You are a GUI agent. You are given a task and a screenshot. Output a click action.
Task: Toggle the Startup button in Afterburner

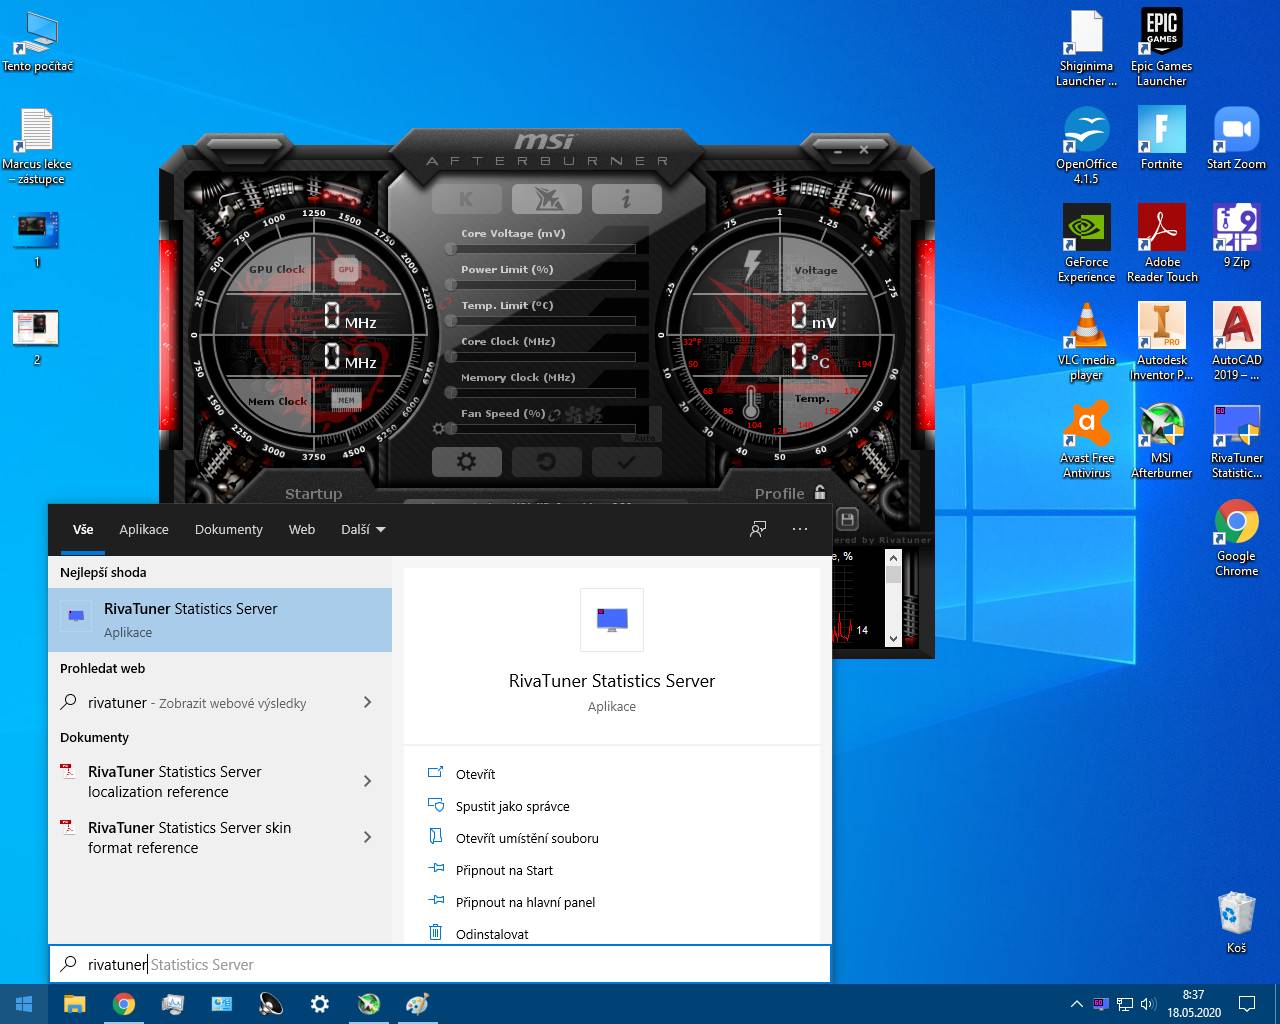[313, 494]
